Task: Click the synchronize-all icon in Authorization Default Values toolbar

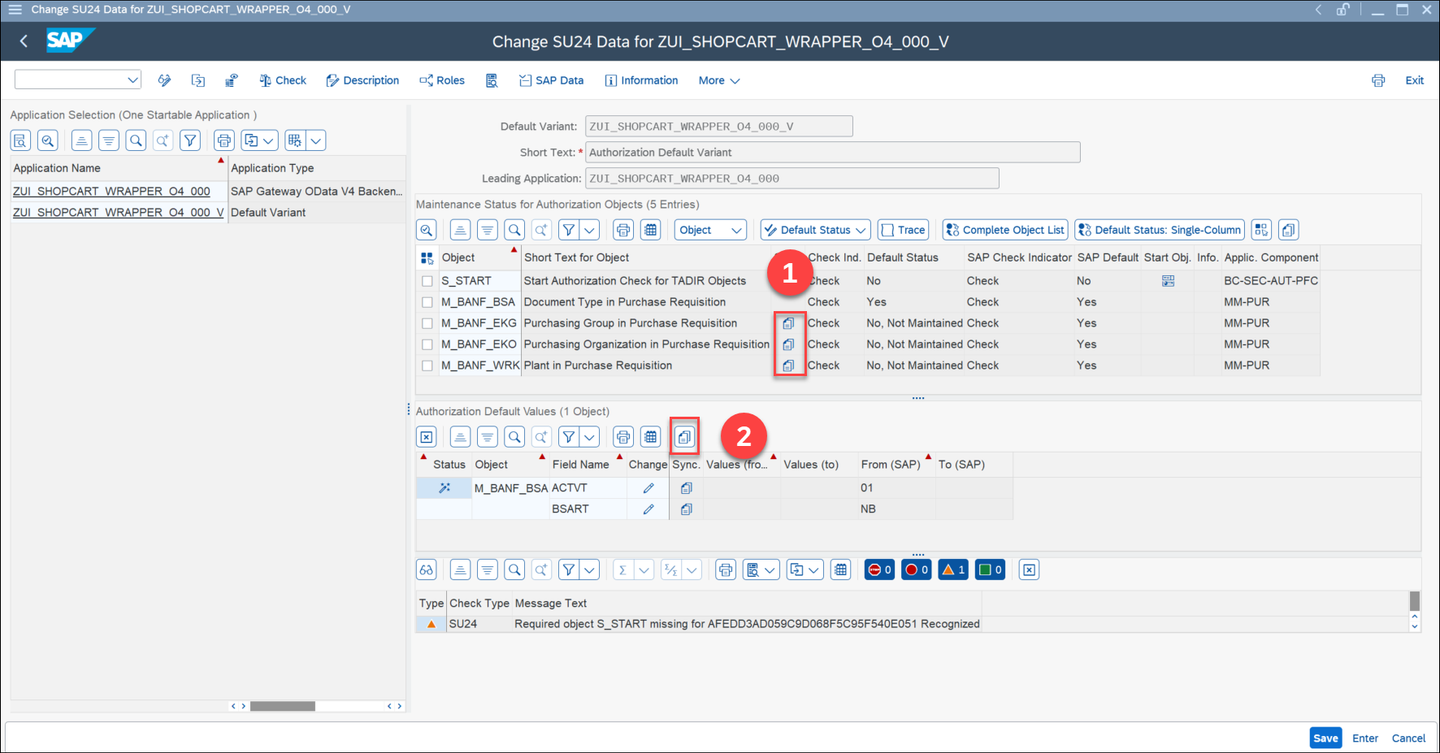Action: [x=684, y=437]
